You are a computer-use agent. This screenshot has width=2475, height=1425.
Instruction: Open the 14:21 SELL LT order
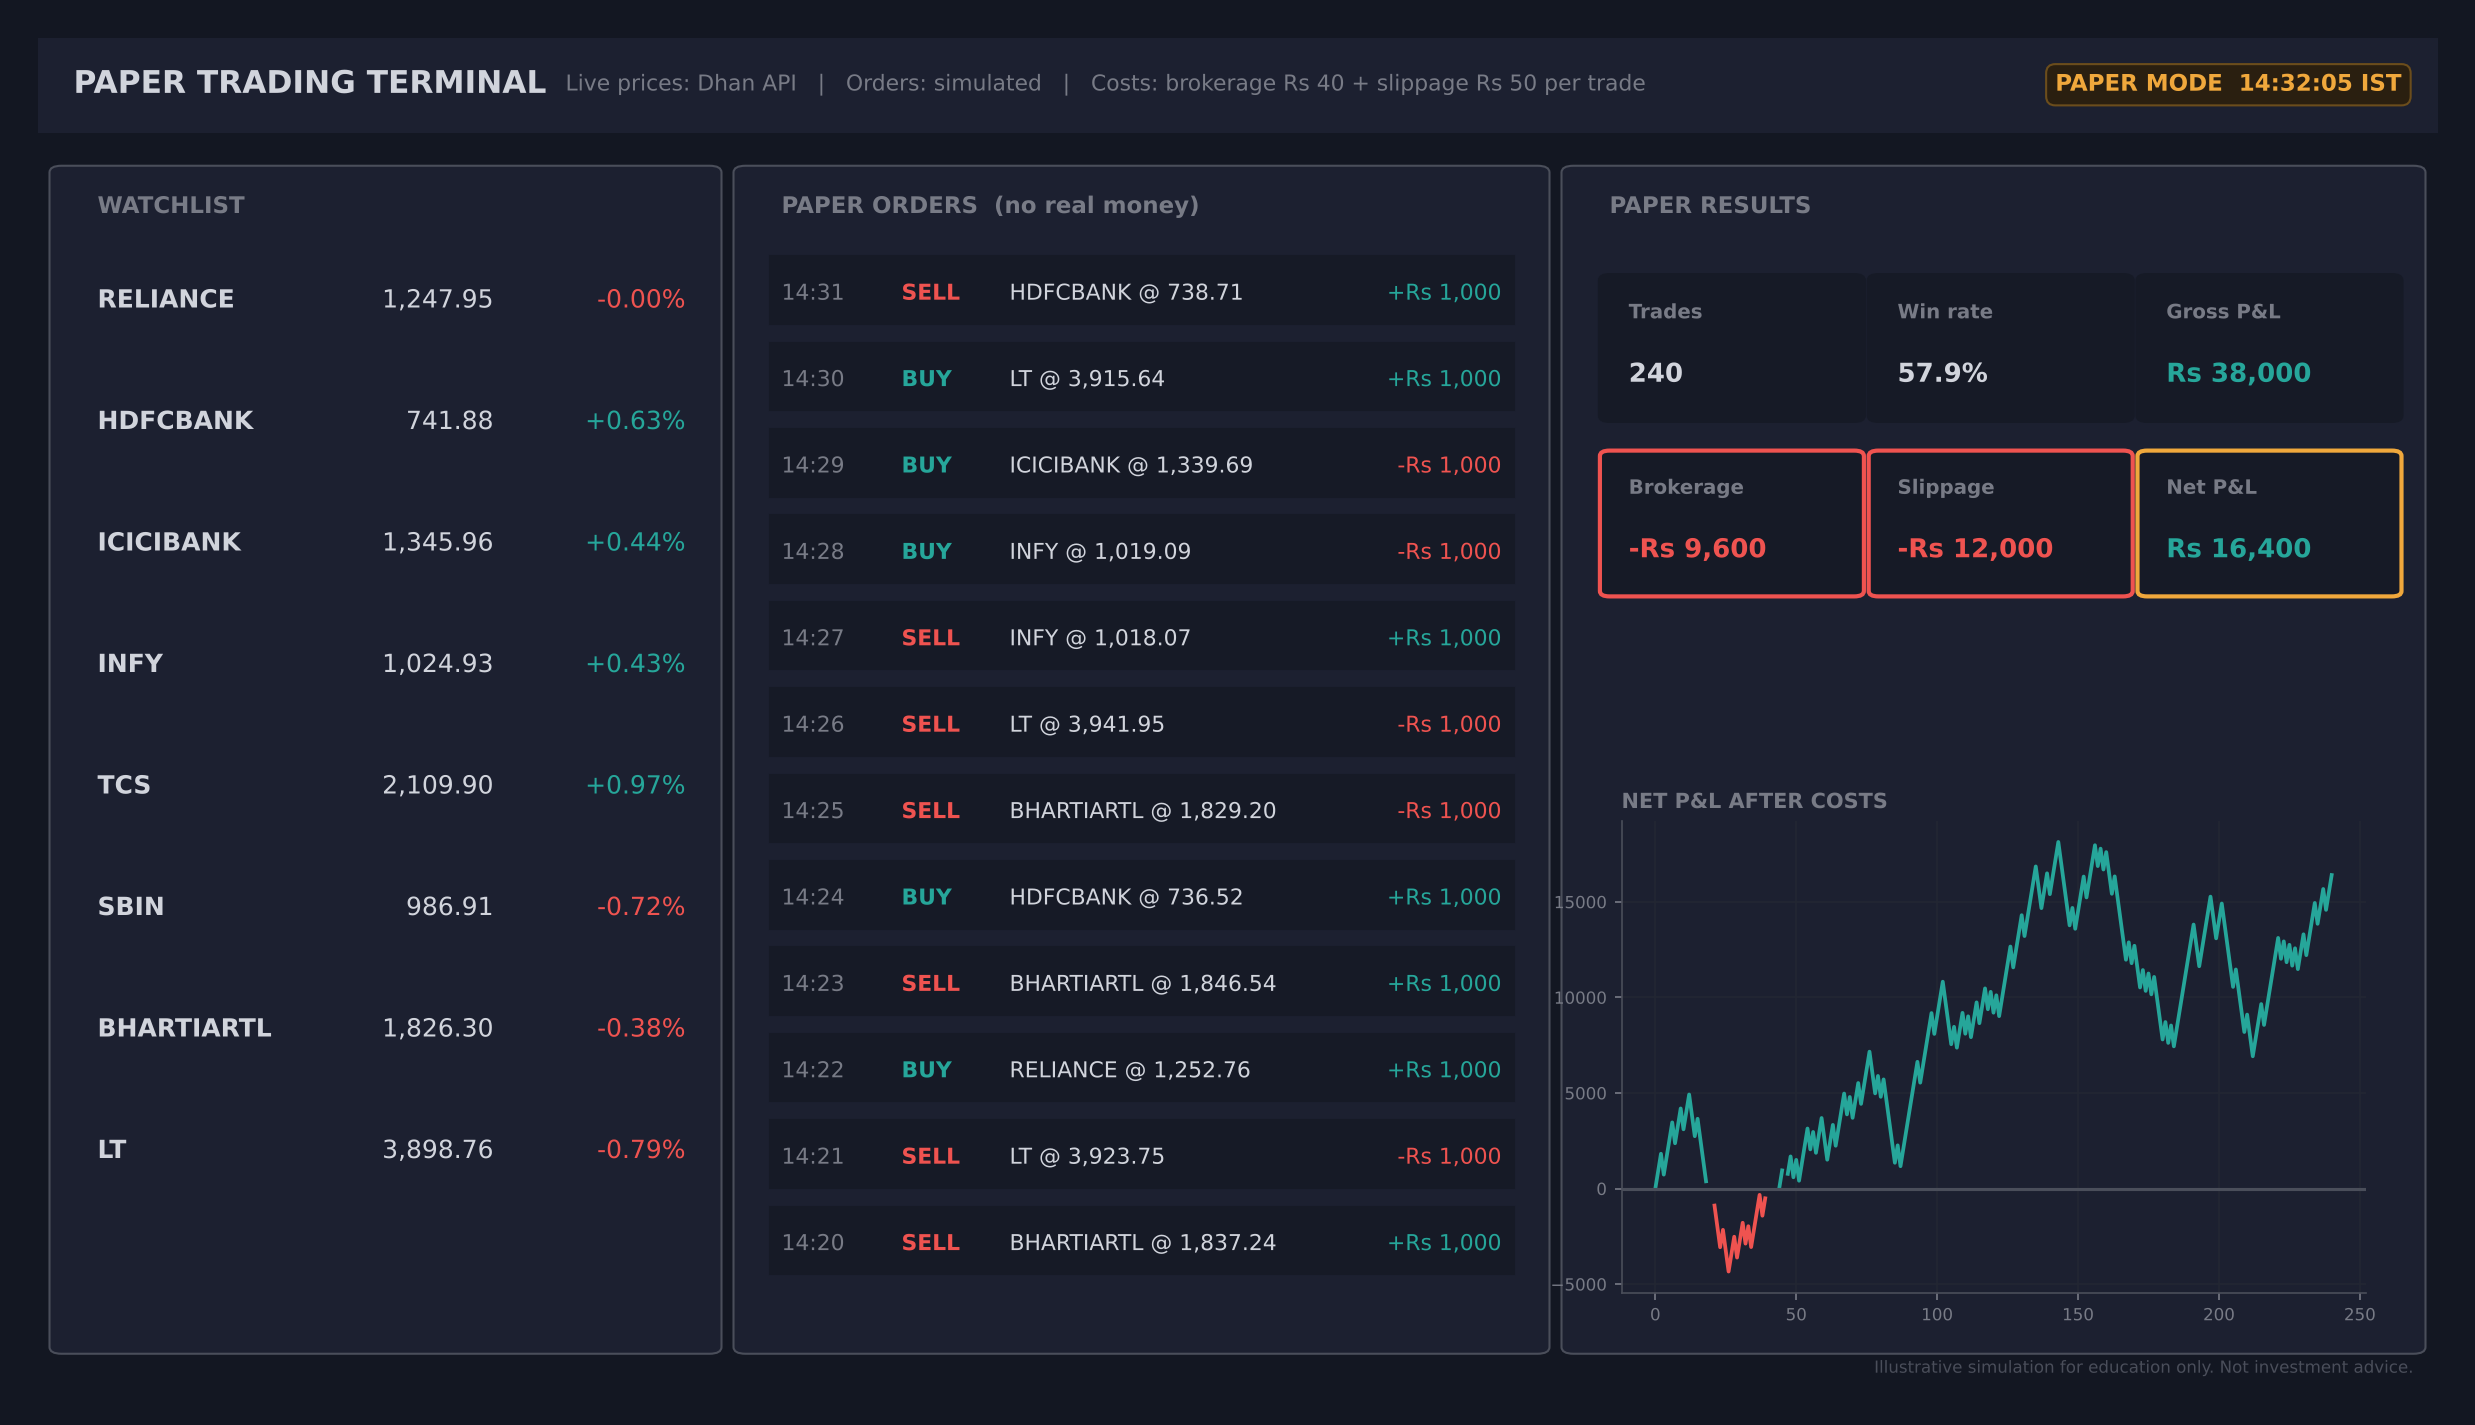(x=1141, y=1155)
